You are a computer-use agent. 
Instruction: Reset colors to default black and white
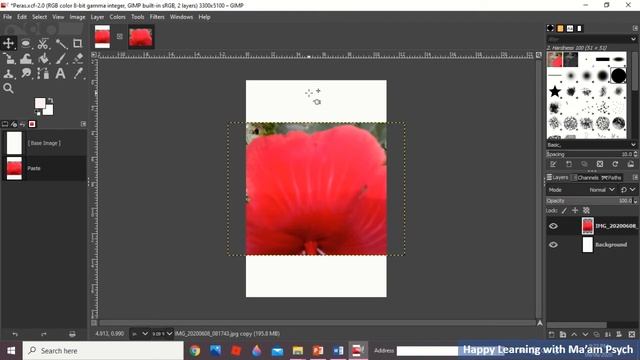tap(37, 113)
